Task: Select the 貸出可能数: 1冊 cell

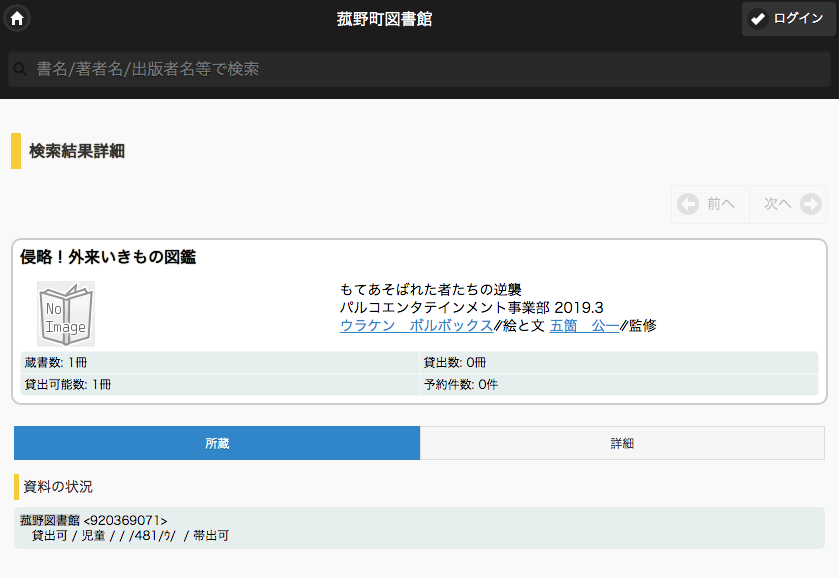Action: coord(220,384)
